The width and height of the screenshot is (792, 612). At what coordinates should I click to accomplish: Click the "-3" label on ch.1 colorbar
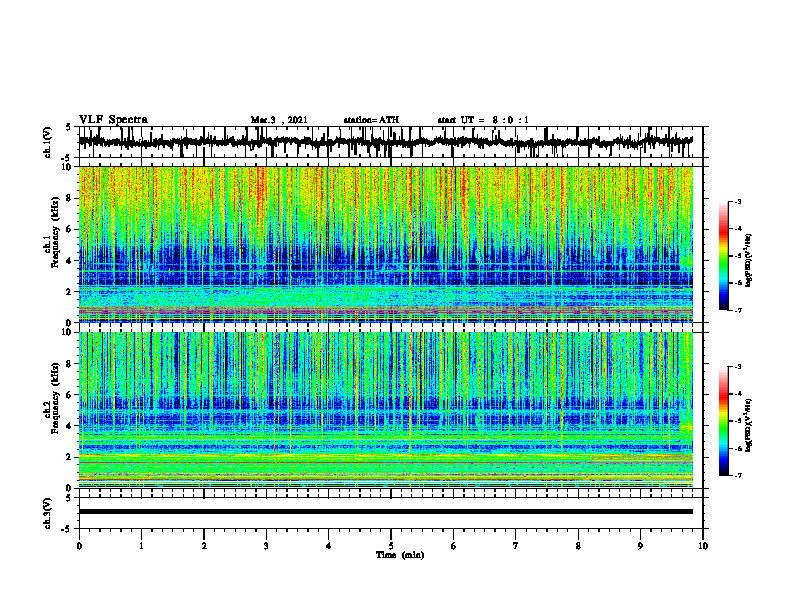point(738,202)
